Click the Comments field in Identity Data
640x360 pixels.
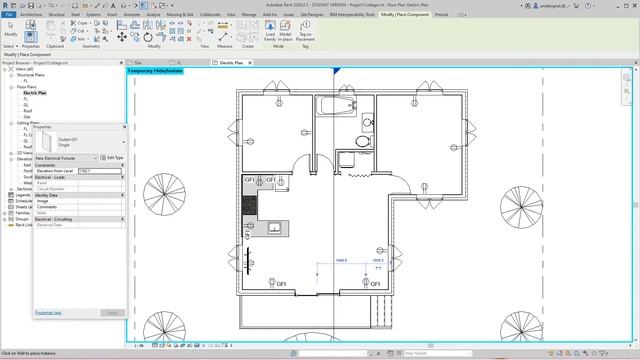pyautogui.click(x=100, y=207)
